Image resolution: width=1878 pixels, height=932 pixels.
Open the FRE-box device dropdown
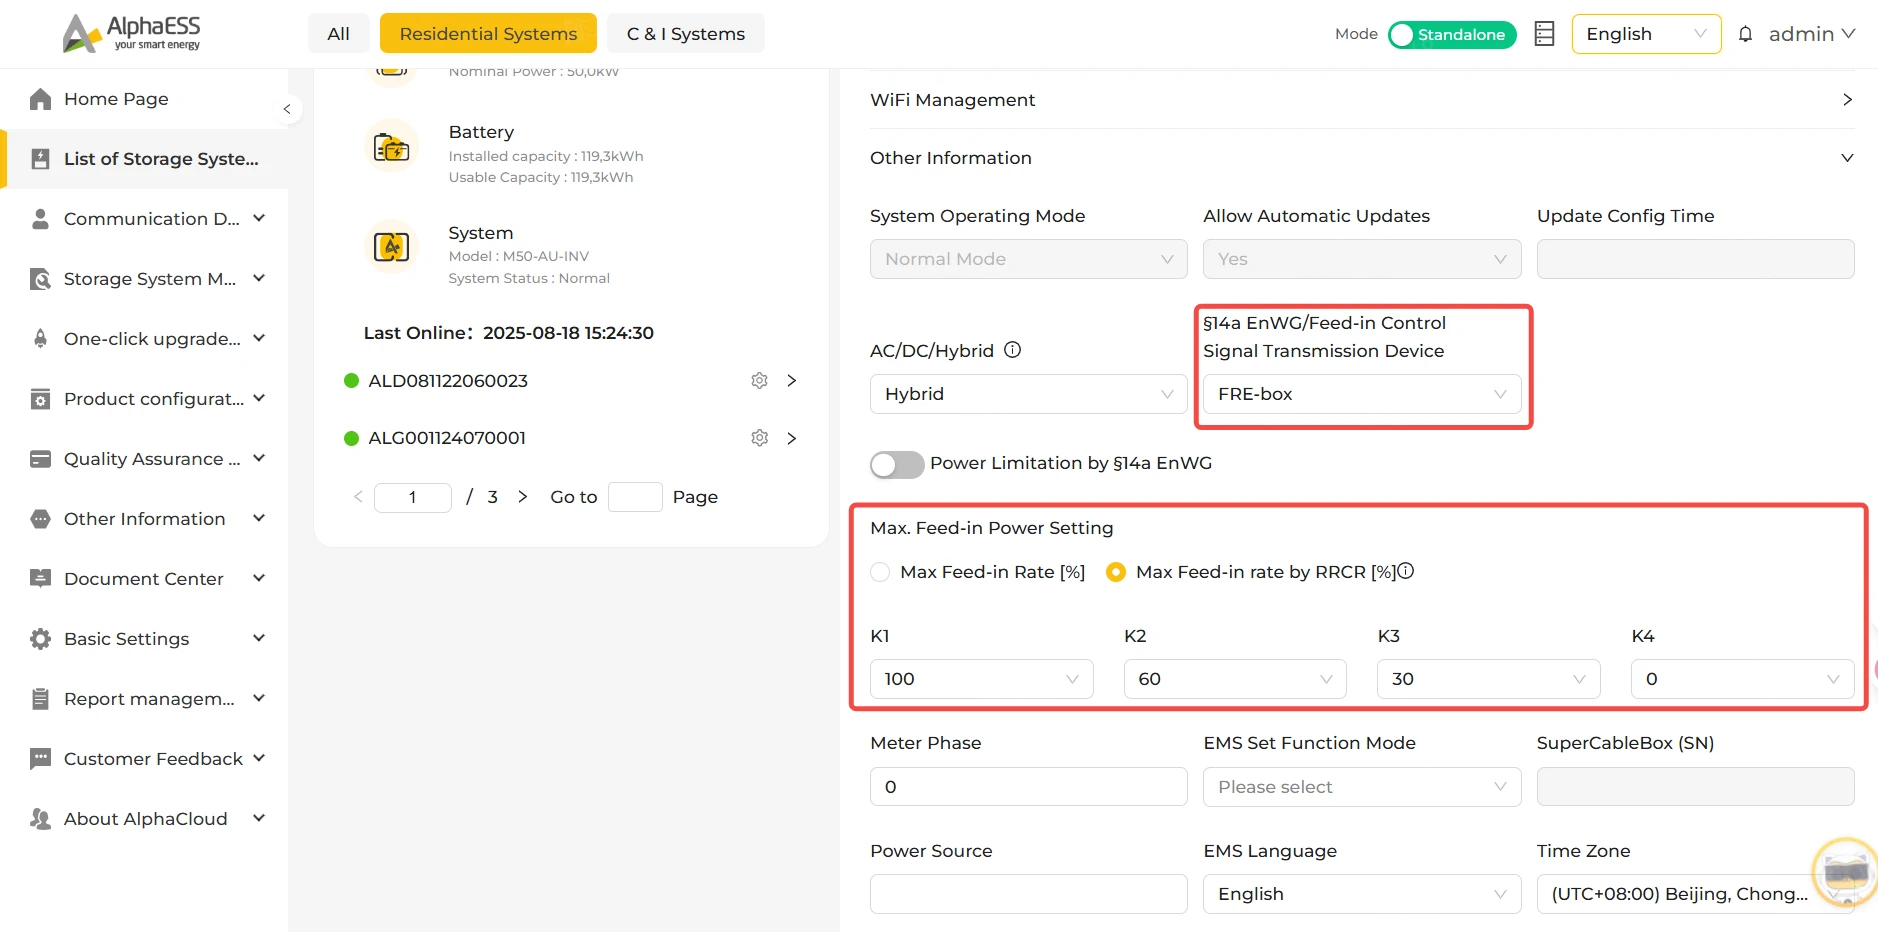[x=1362, y=394]
